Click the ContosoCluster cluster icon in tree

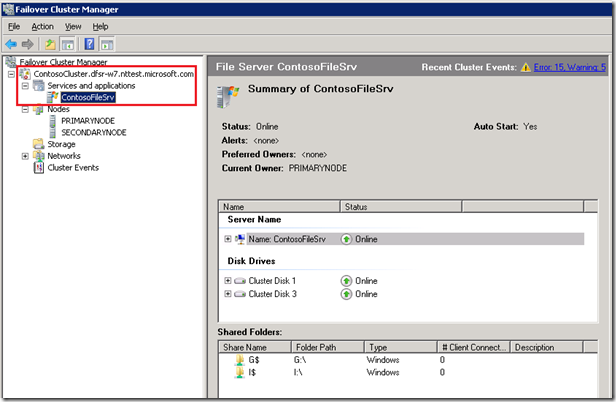tap(25, 74)
